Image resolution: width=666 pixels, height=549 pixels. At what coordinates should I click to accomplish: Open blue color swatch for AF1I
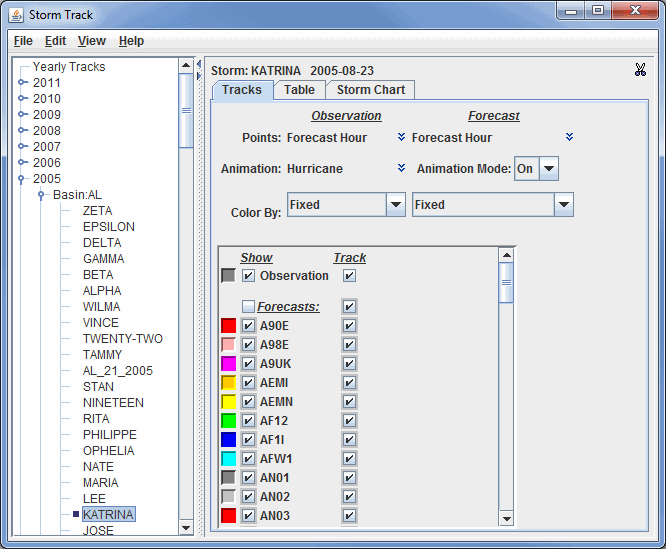pos(229,439)
